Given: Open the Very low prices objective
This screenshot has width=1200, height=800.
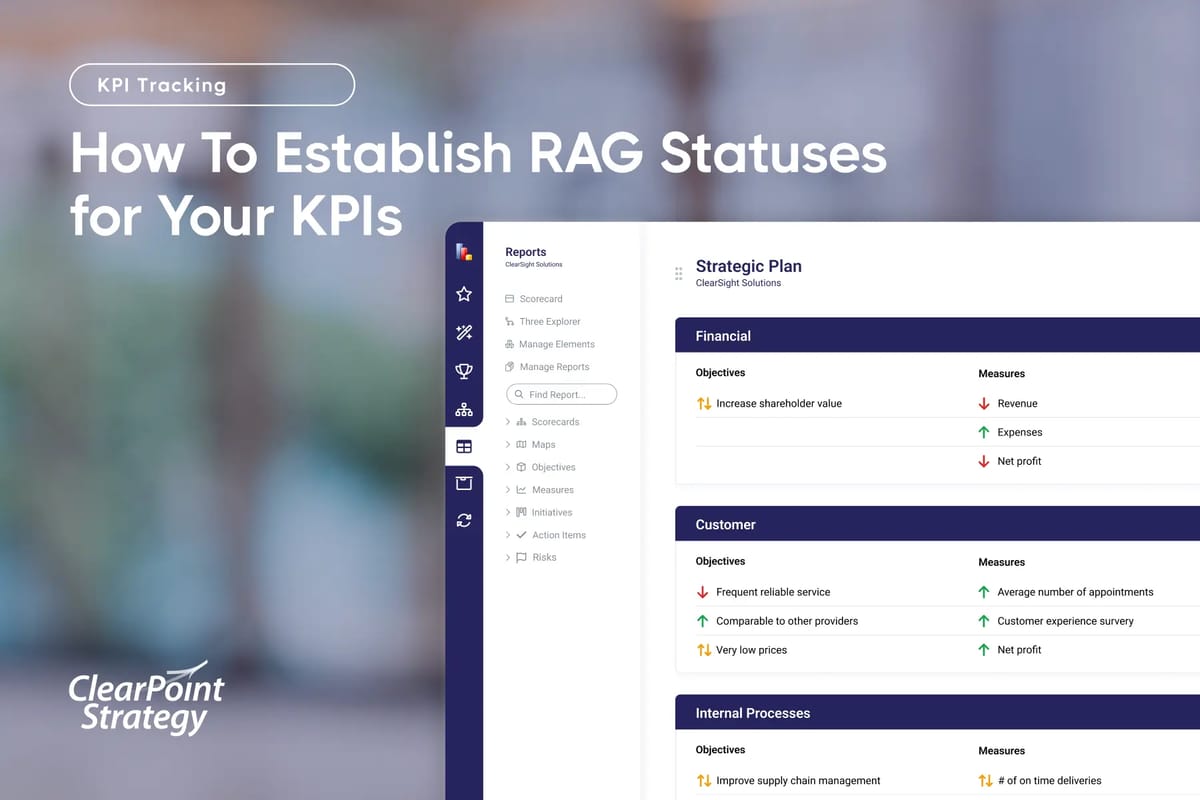Looking at the screenshot, I should click(751, 650).
